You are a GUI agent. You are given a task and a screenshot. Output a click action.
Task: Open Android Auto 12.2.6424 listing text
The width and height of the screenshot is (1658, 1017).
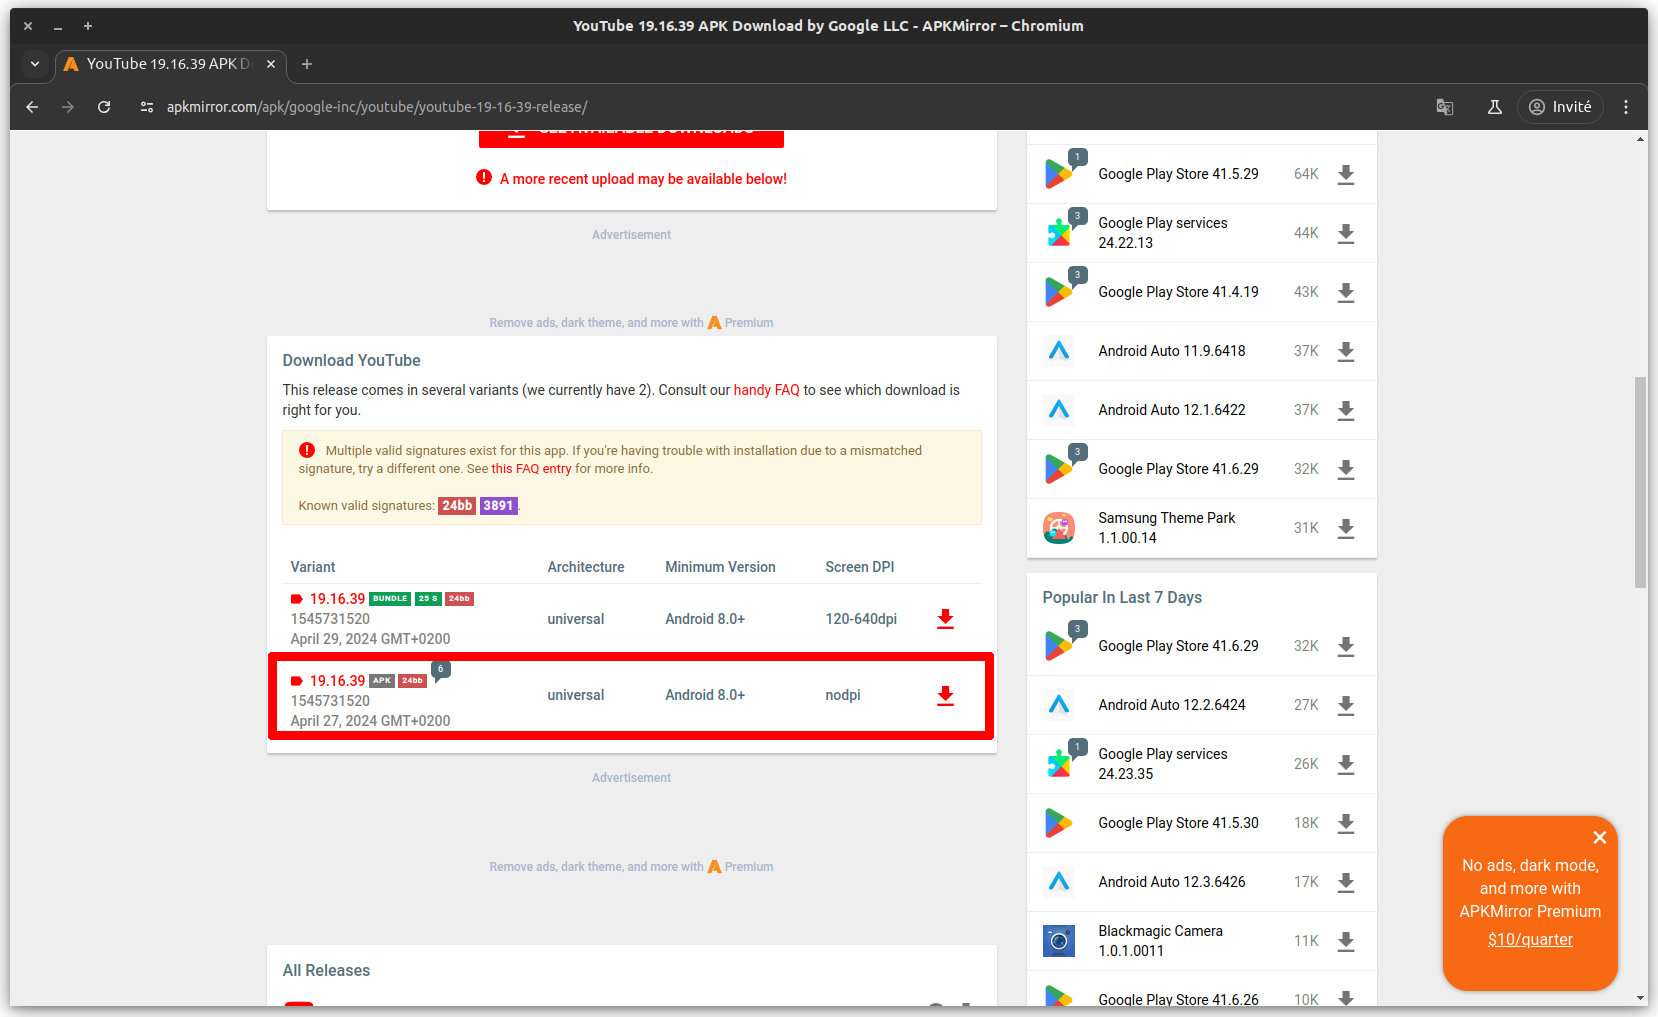[x=1172, y=705]
